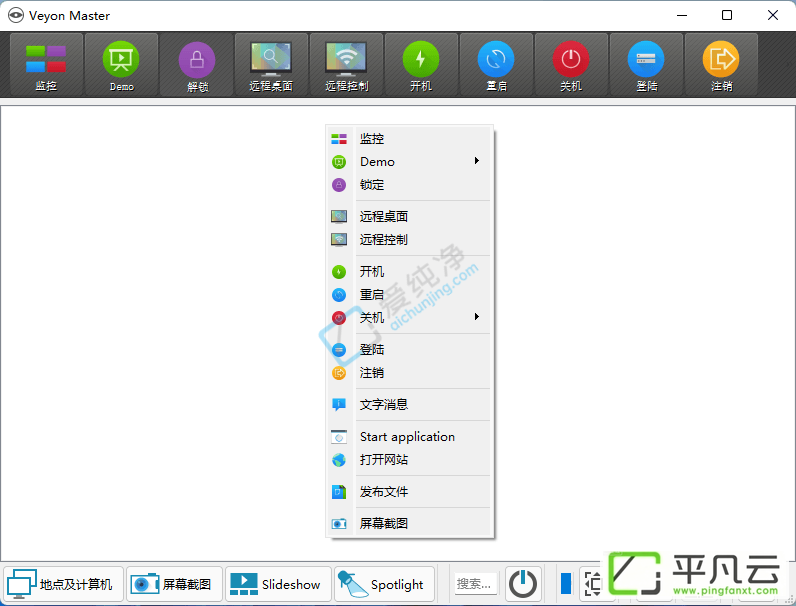This screenshot has height=606, width=796.
Task: Select Start application in context menu
Action: [x=409, y=436]
